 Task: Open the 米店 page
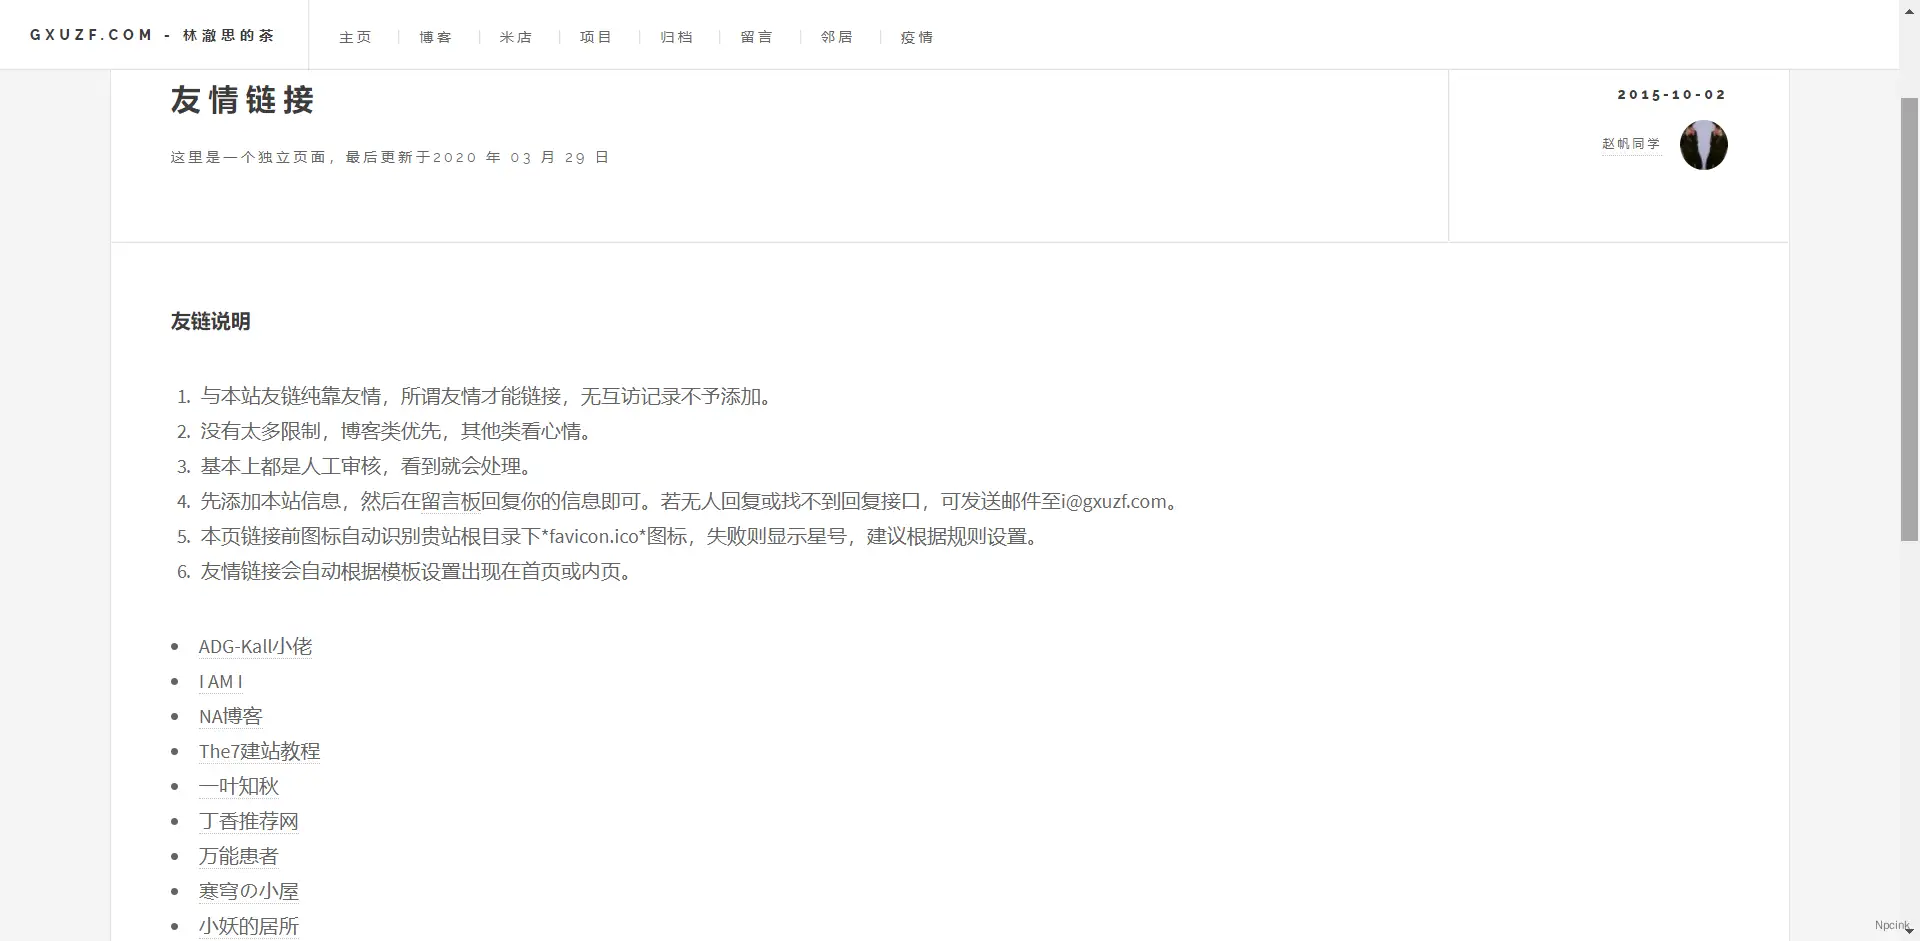click(x=516, y=37)
